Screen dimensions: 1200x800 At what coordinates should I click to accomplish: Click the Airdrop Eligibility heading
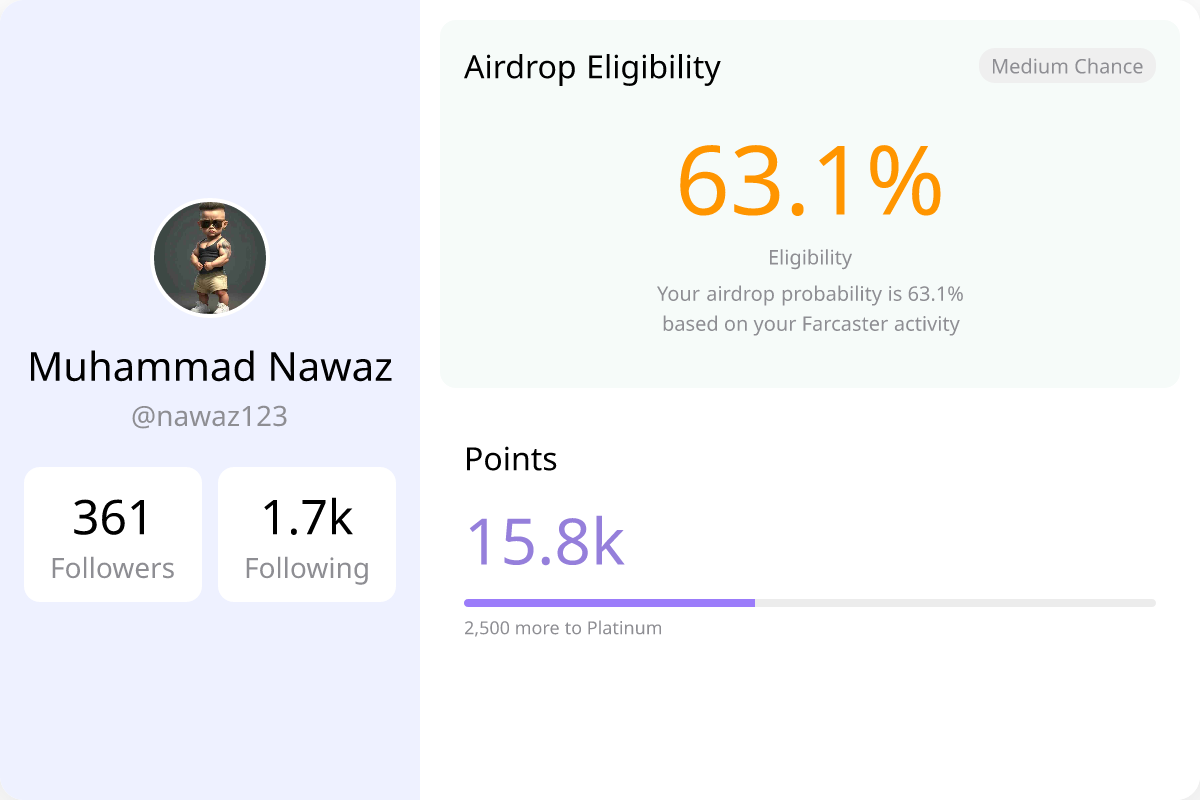(x=592, y=67)
